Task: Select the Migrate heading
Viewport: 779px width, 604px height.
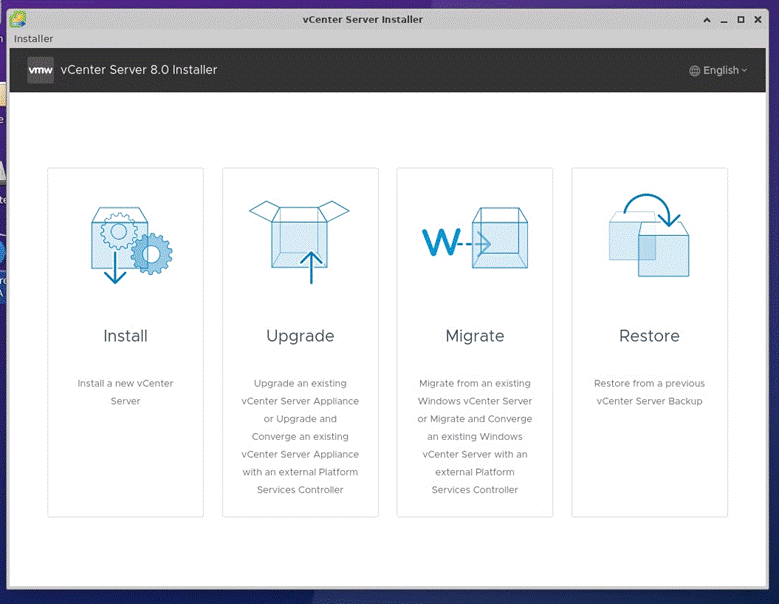Action: pyautogui.click(x=475, y=336)
